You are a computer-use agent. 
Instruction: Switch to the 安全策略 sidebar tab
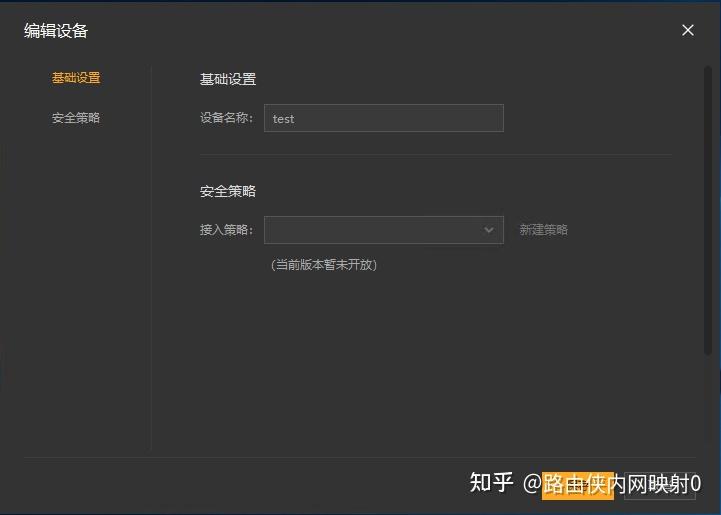coord(76,118)
